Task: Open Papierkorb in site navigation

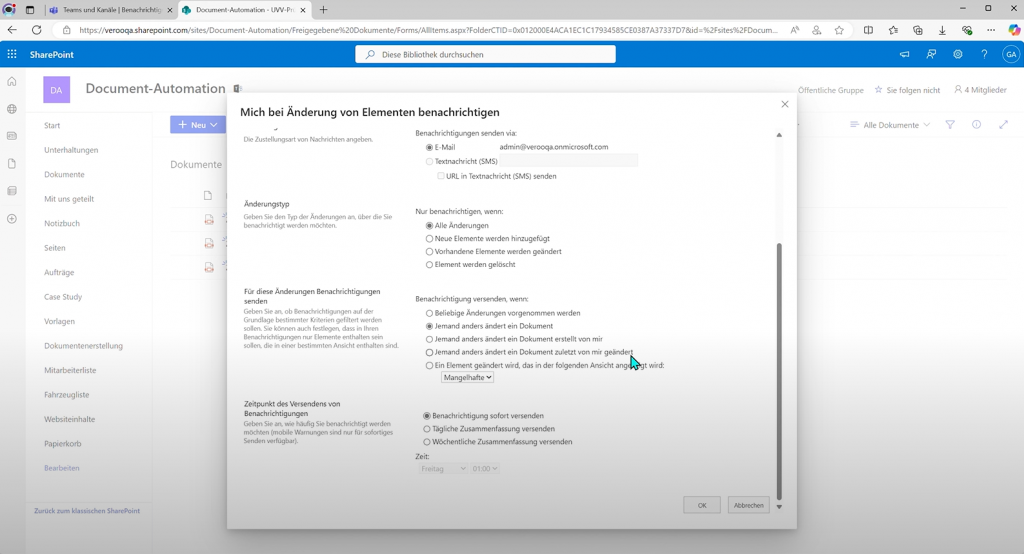Action: click(63, 444)
